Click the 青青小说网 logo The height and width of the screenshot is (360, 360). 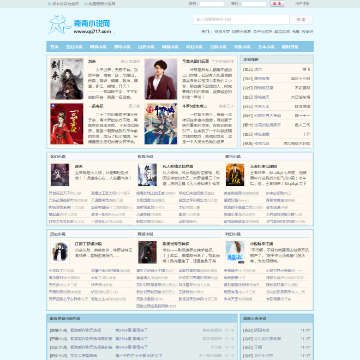(x=81, y=25)
